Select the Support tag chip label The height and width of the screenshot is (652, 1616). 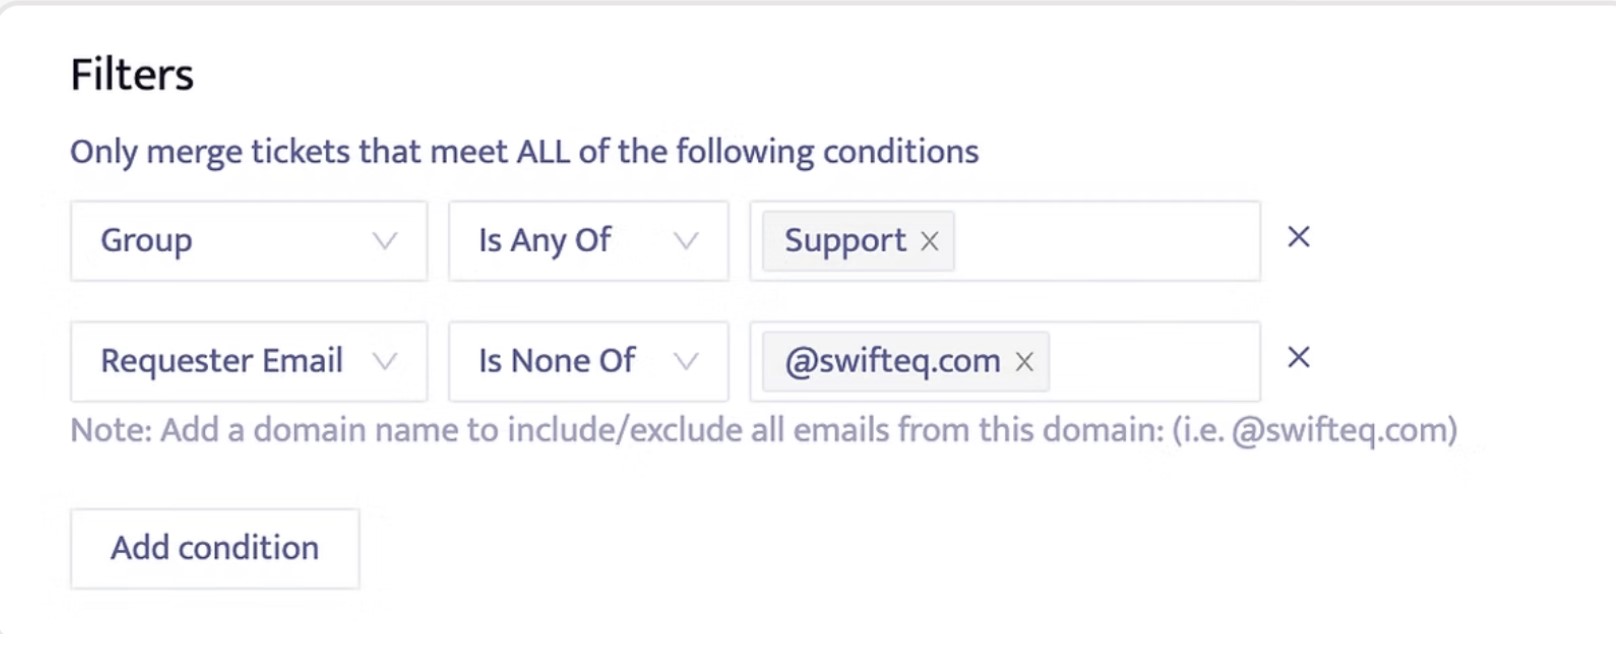pyautogui.click(x=845, y=241)
